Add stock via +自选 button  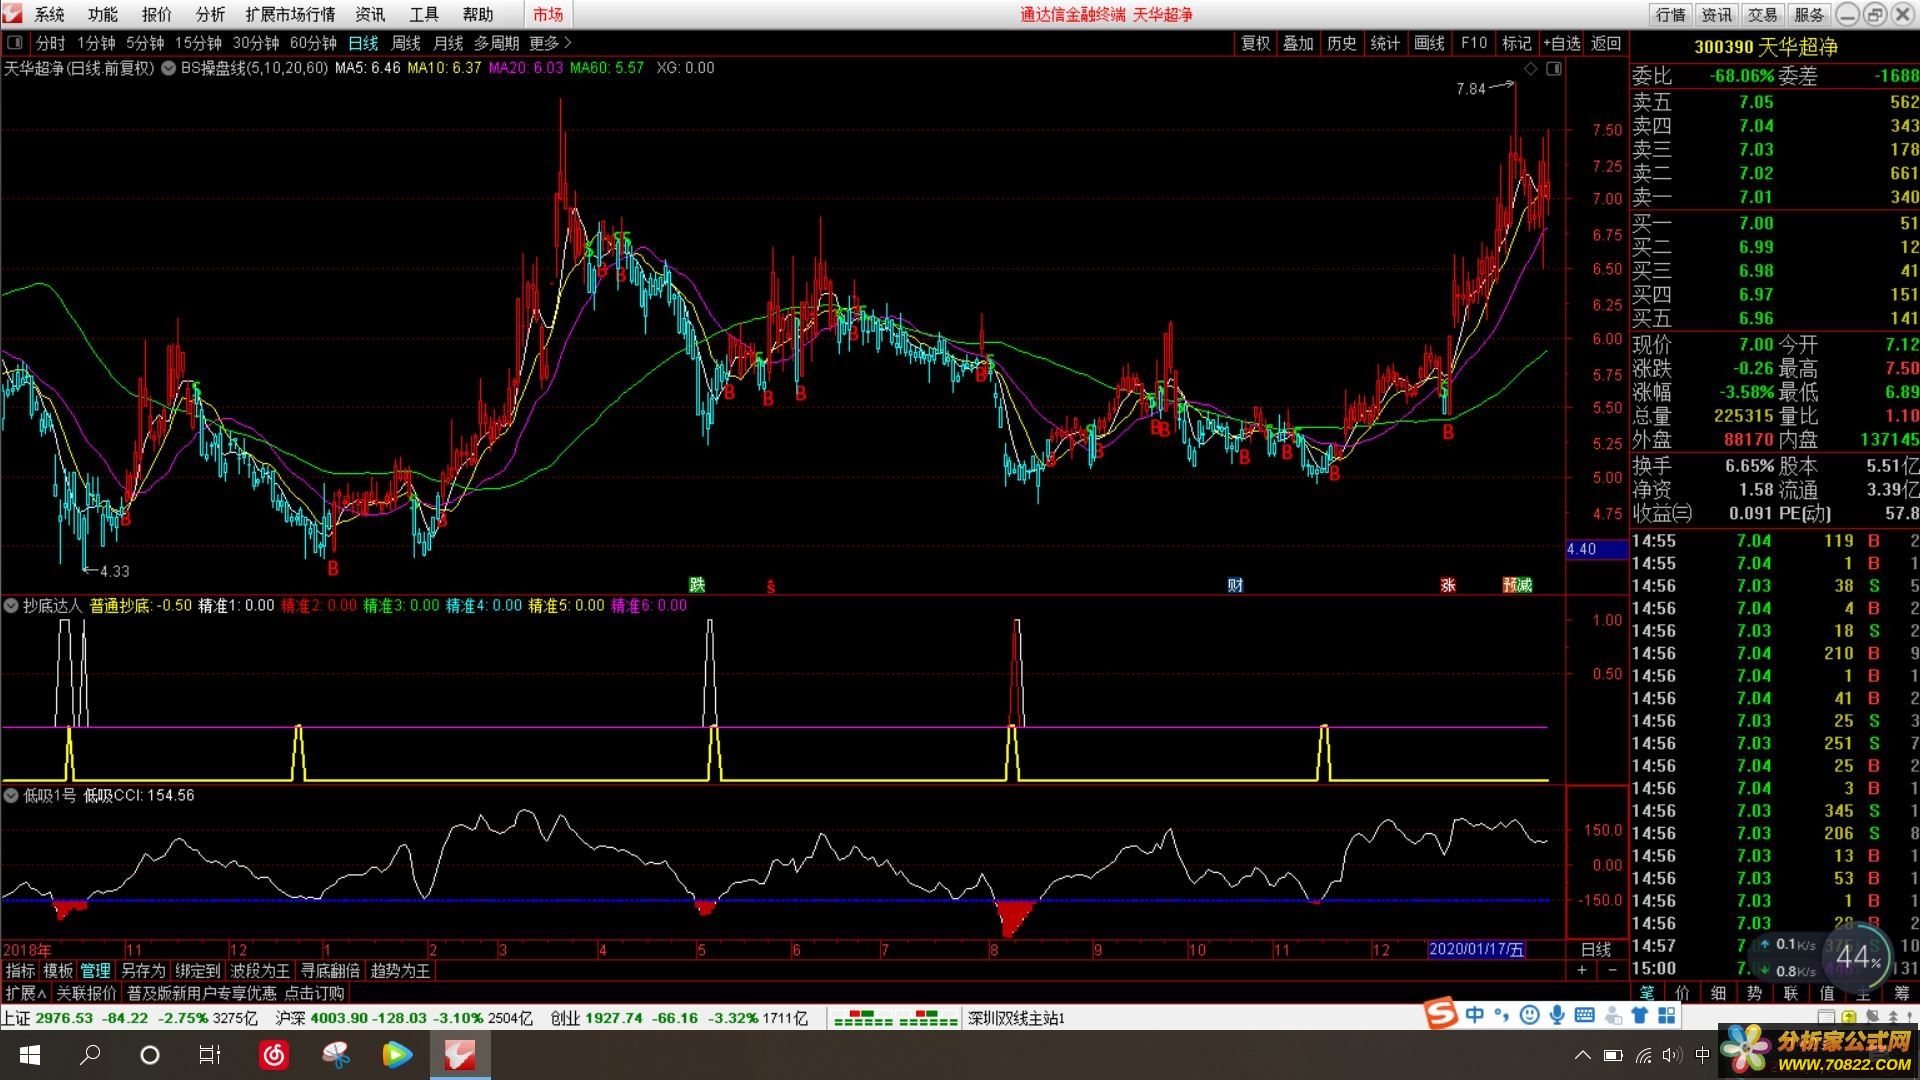[x=1561, y=43]
